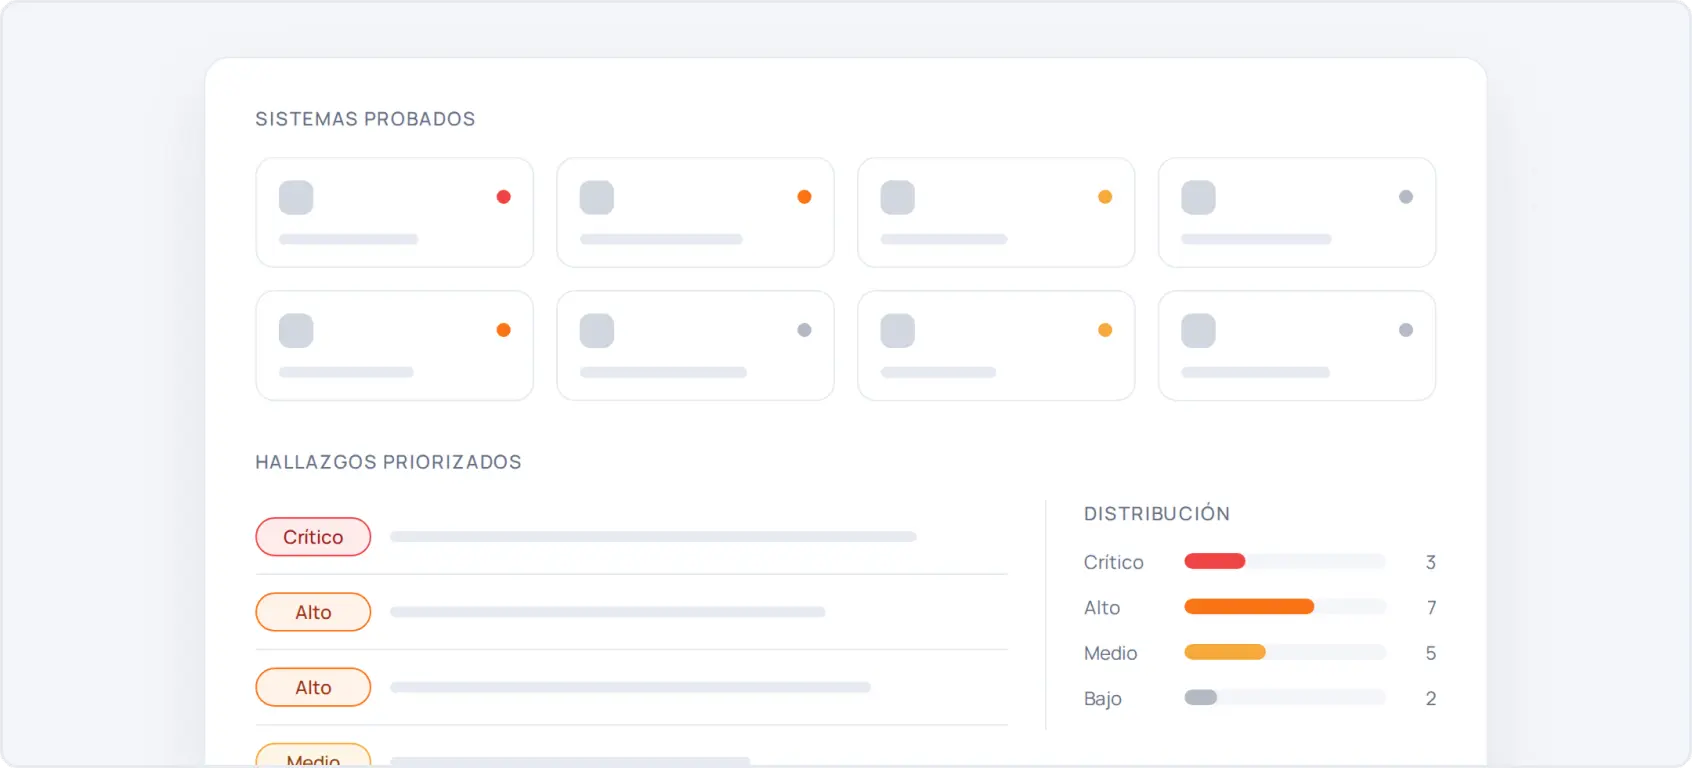Click the Medio label under Distribución
This screenshot has height=768, width=1692.
(x=1111, y=653)
